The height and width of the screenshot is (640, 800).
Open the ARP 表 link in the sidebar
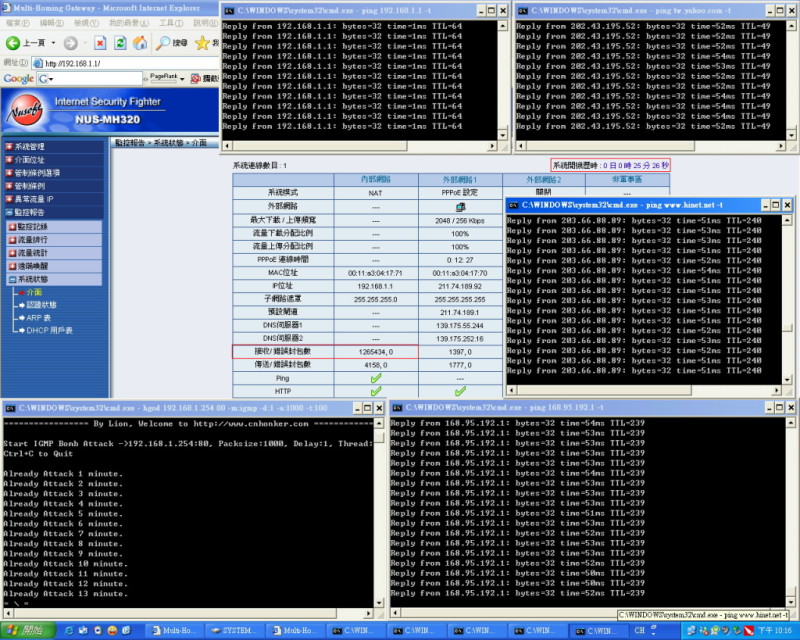tap(39, 318)
